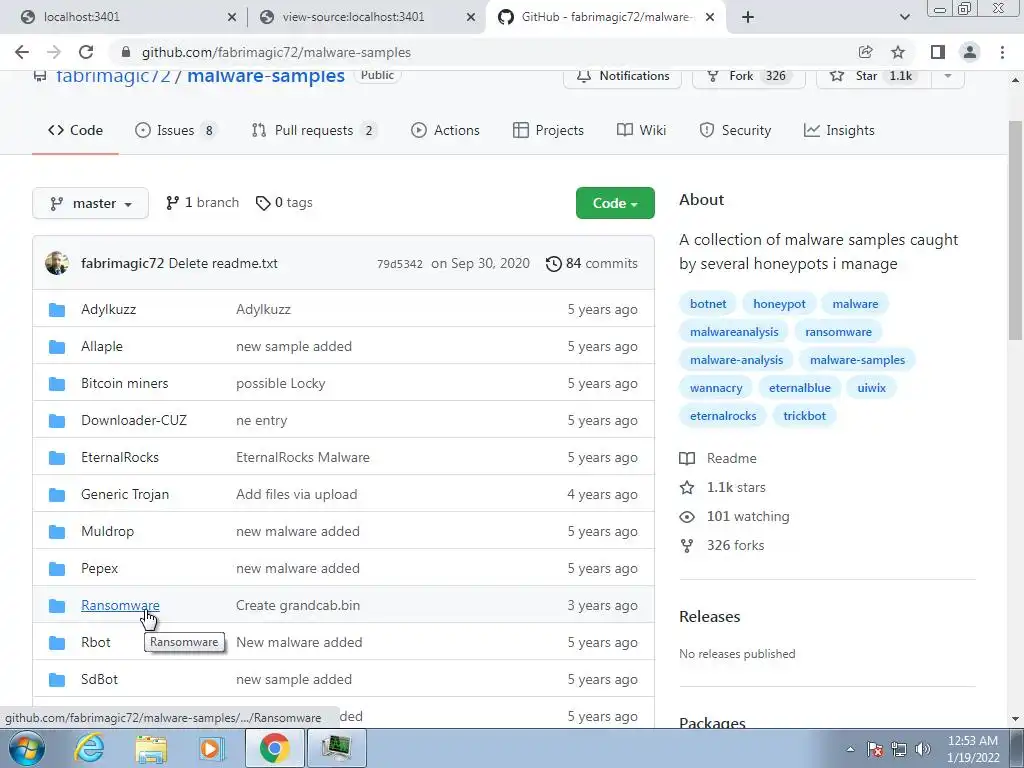Reload the GitHub page

[x=86, y=52]
